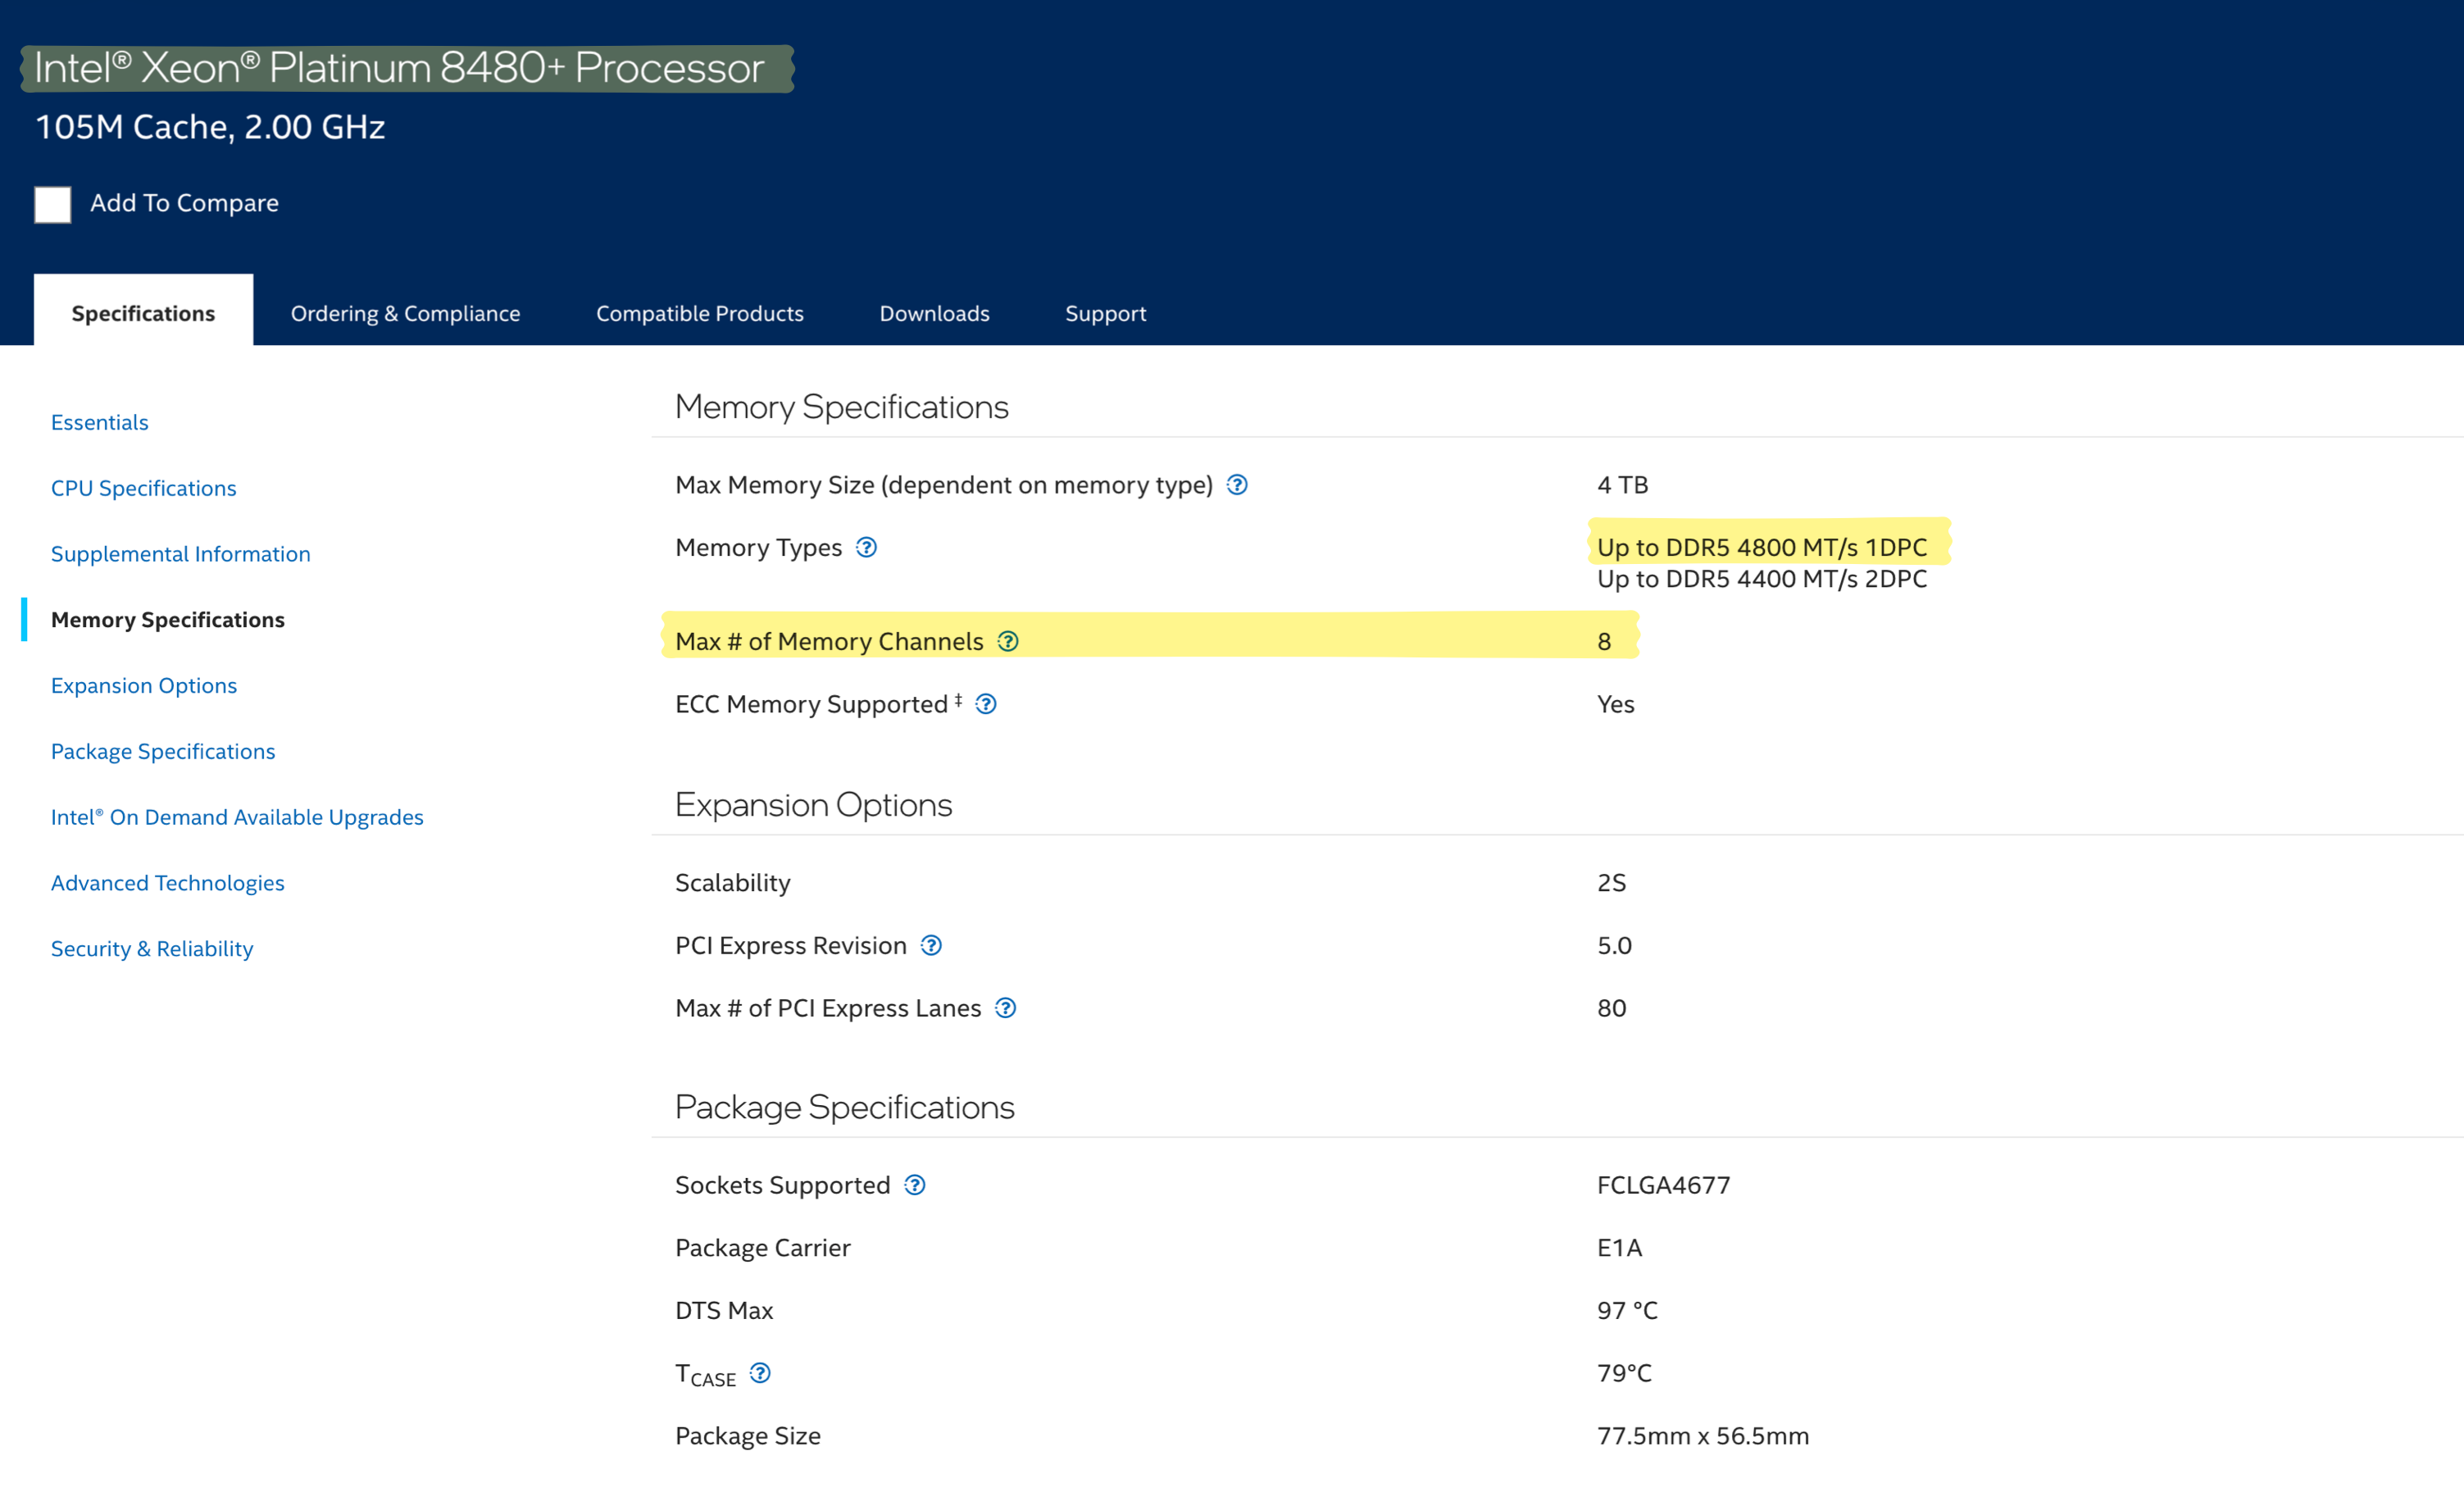Click the ECC Memory Supported Yes value
This screenshot has height=1492, width=2464.
click(x=1616, y=704)
